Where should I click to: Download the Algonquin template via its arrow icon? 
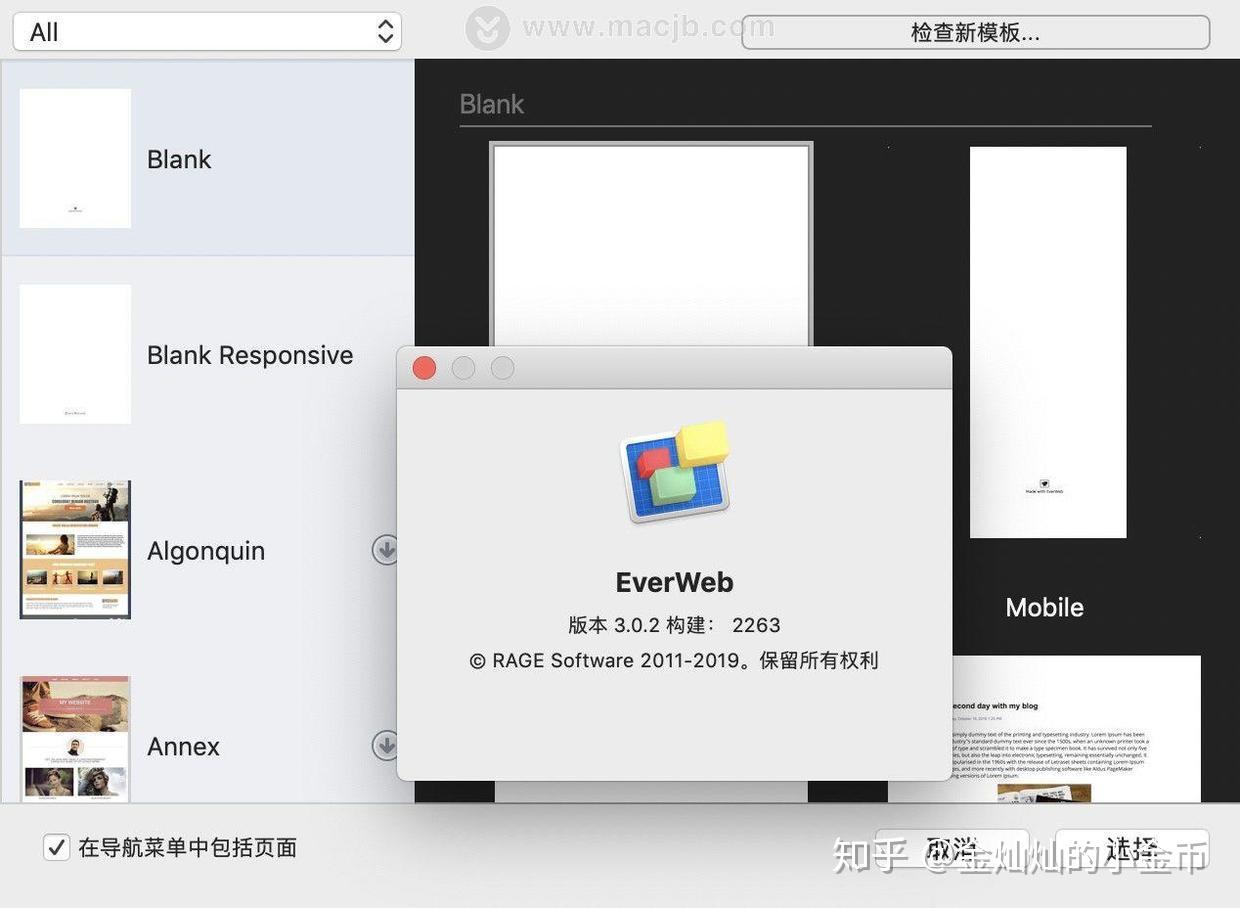(387, 550)
